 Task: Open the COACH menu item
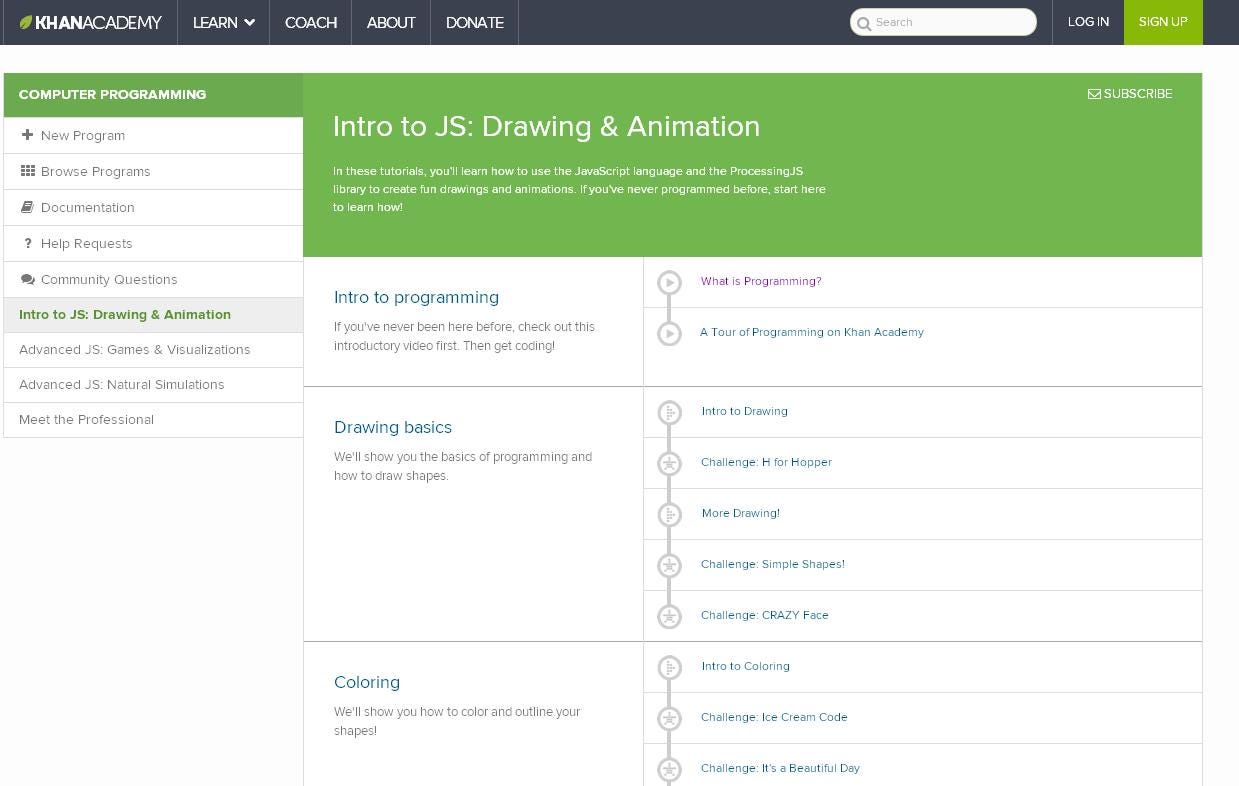(x=310, y=22)
